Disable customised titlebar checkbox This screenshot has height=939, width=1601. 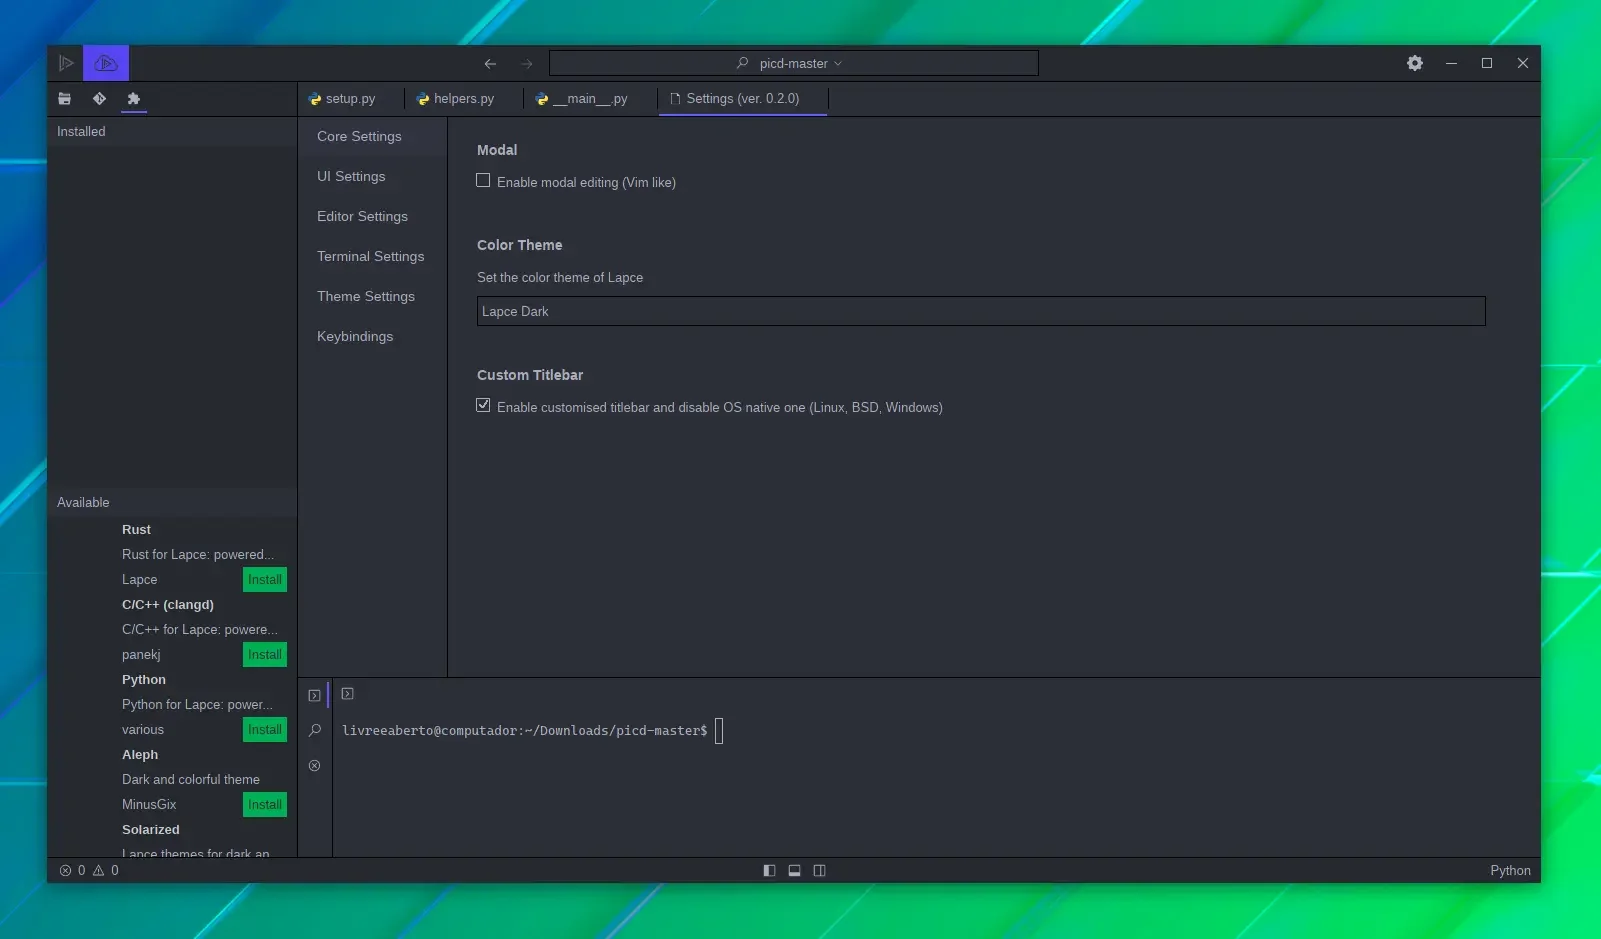tap(483, 406)
